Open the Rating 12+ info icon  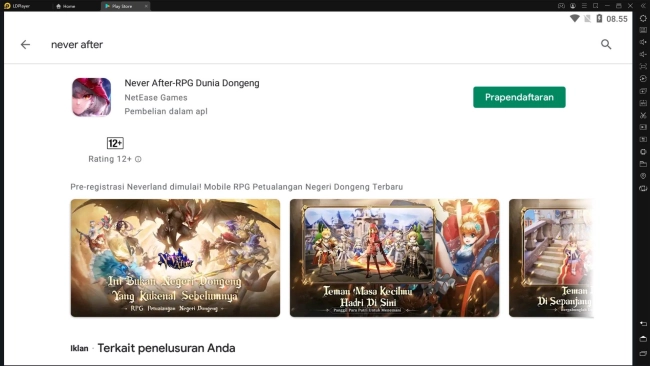[x=138, y=159]
